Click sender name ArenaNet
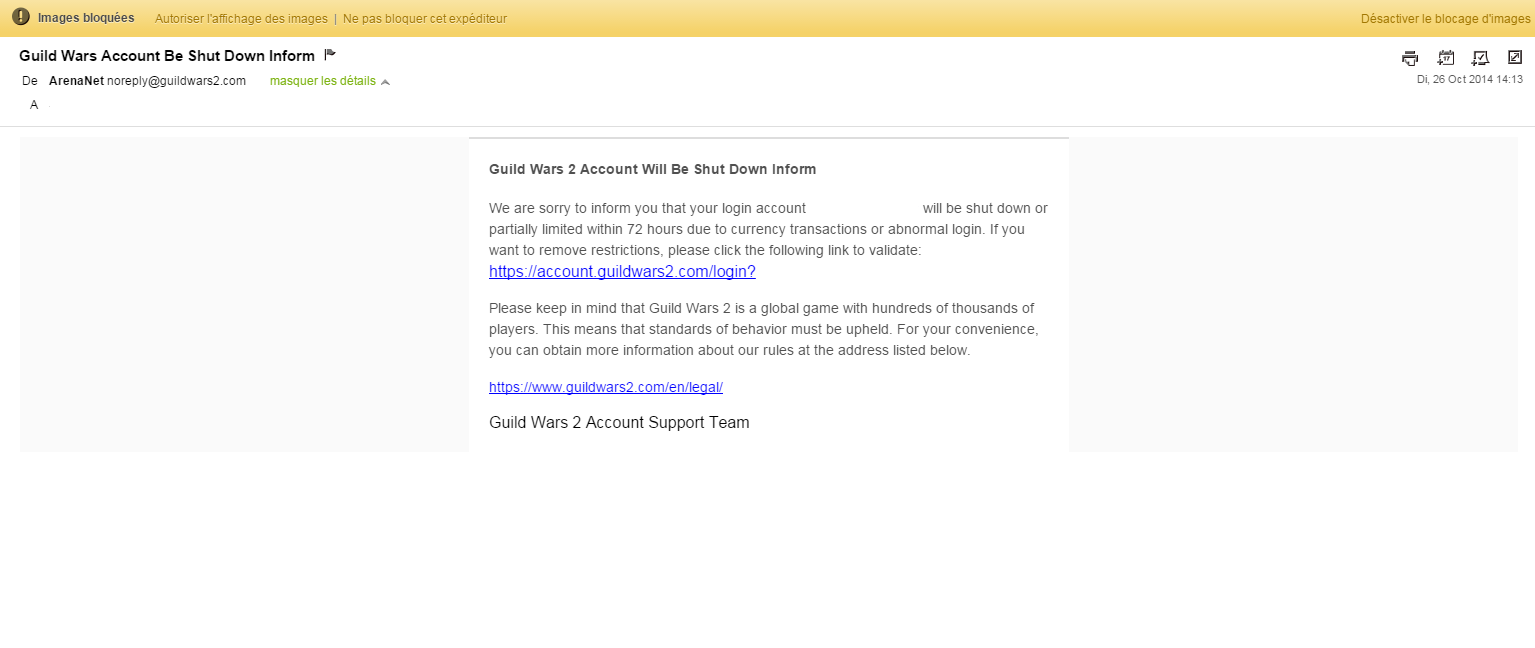1535x648 pixels. click(76, 81)
